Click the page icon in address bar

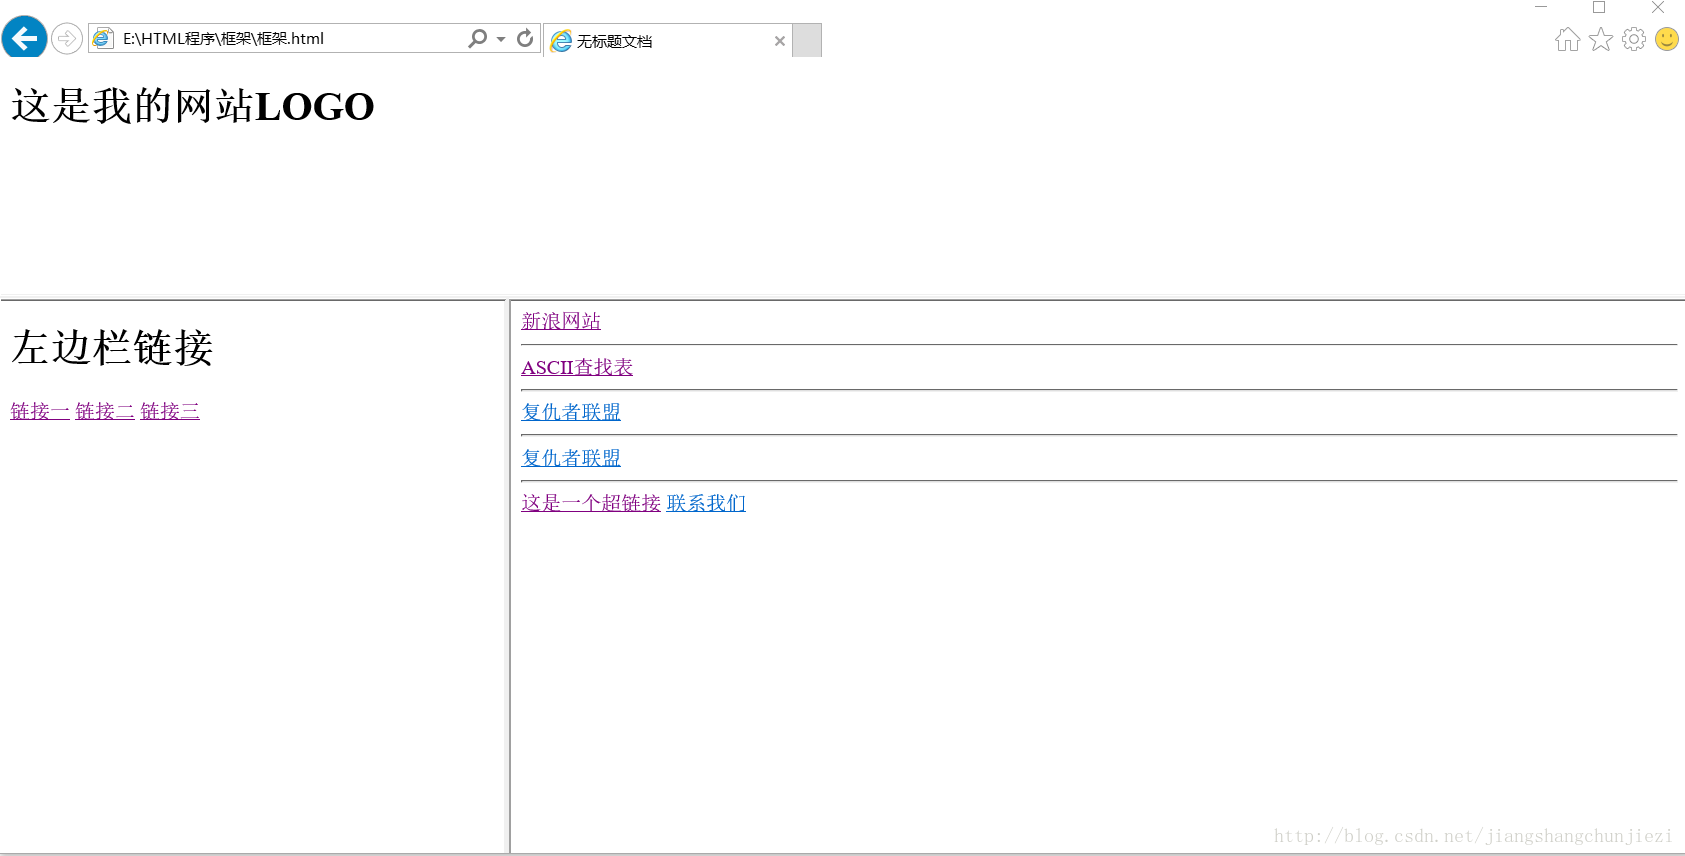(102, 38)
